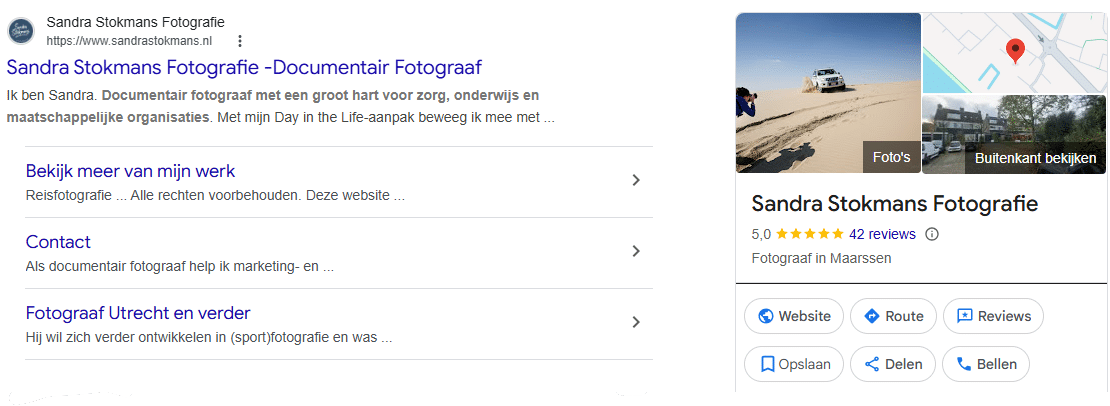The image size is (1110, 406).
Task: Click the globe icon in Website button
Action: pos(766,316)
